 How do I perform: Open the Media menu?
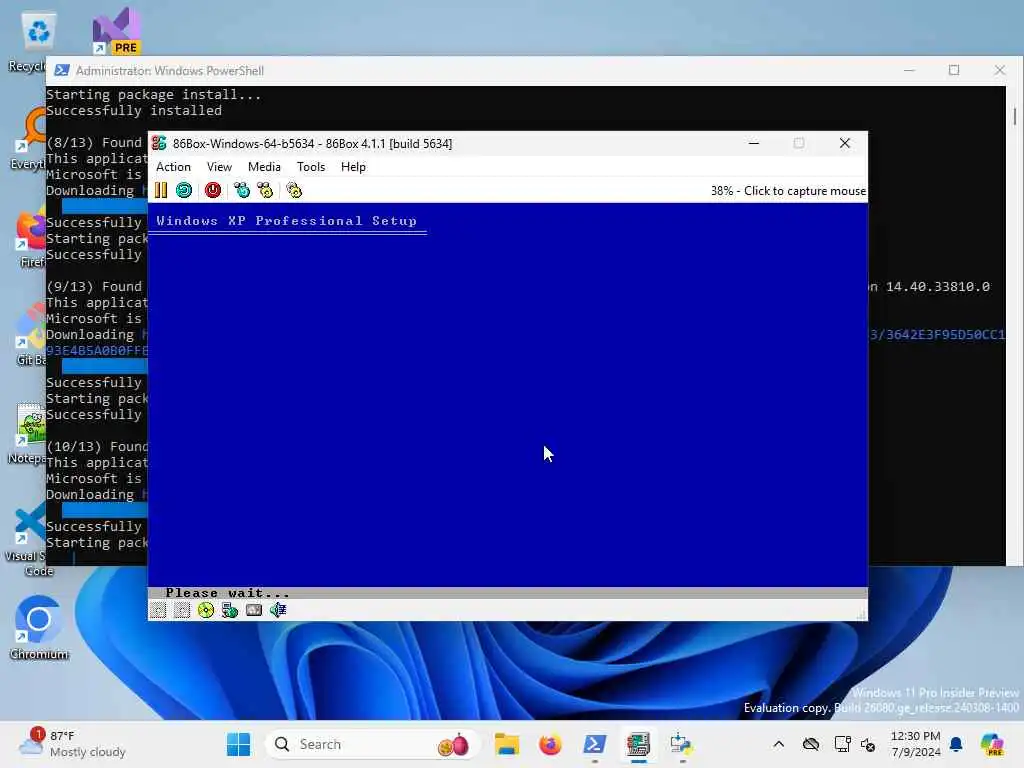264,167
